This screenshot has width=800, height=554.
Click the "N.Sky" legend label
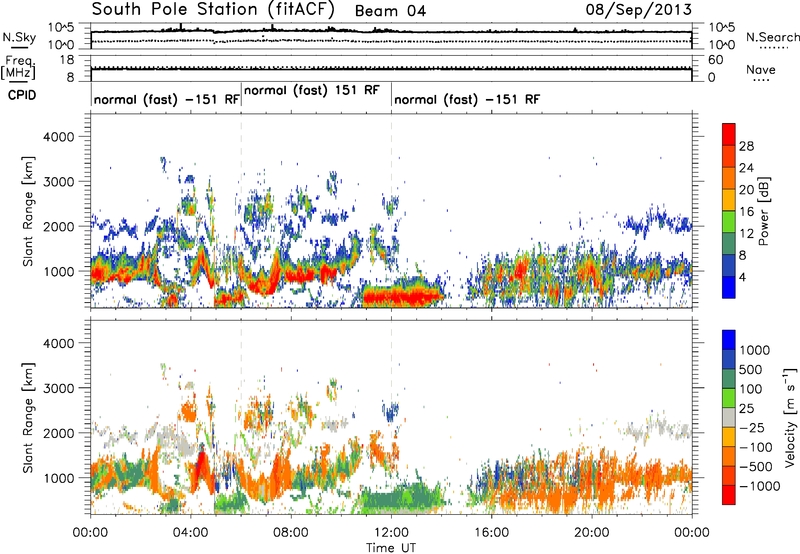(x=19, y=37)
